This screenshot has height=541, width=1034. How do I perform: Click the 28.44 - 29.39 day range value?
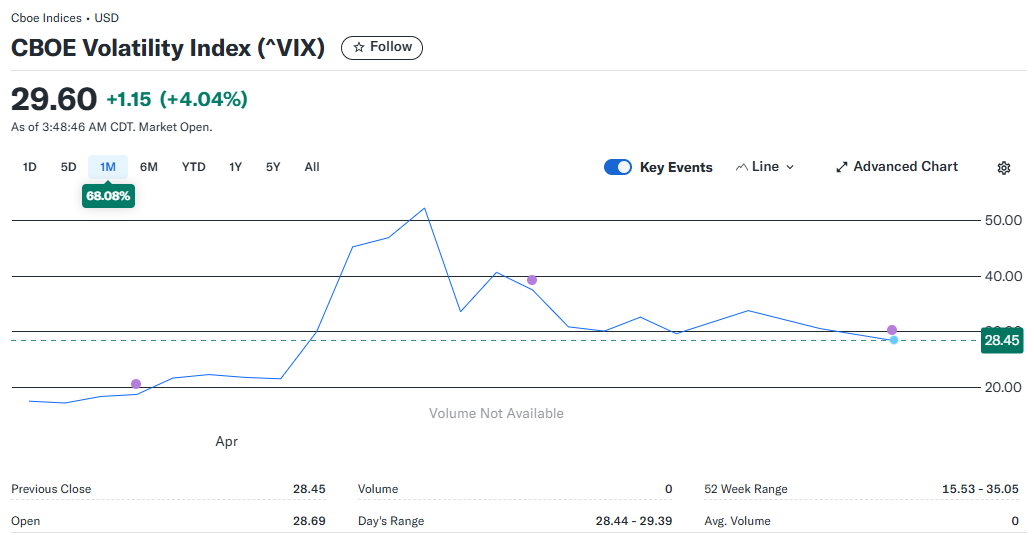click(x=634, y=521)
